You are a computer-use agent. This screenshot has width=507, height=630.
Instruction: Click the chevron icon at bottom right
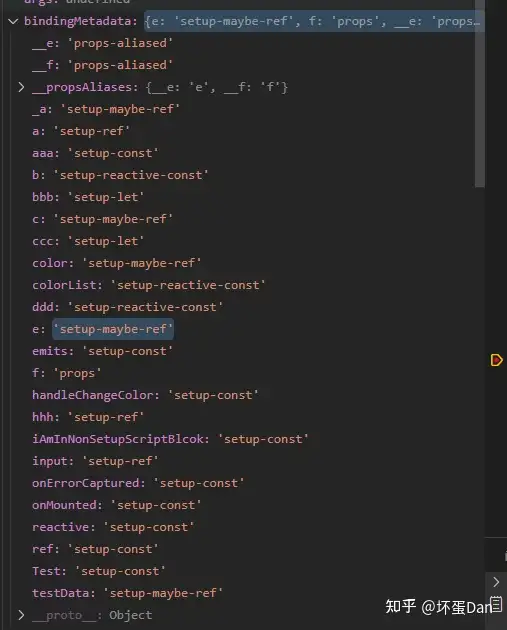click(496, 582)
